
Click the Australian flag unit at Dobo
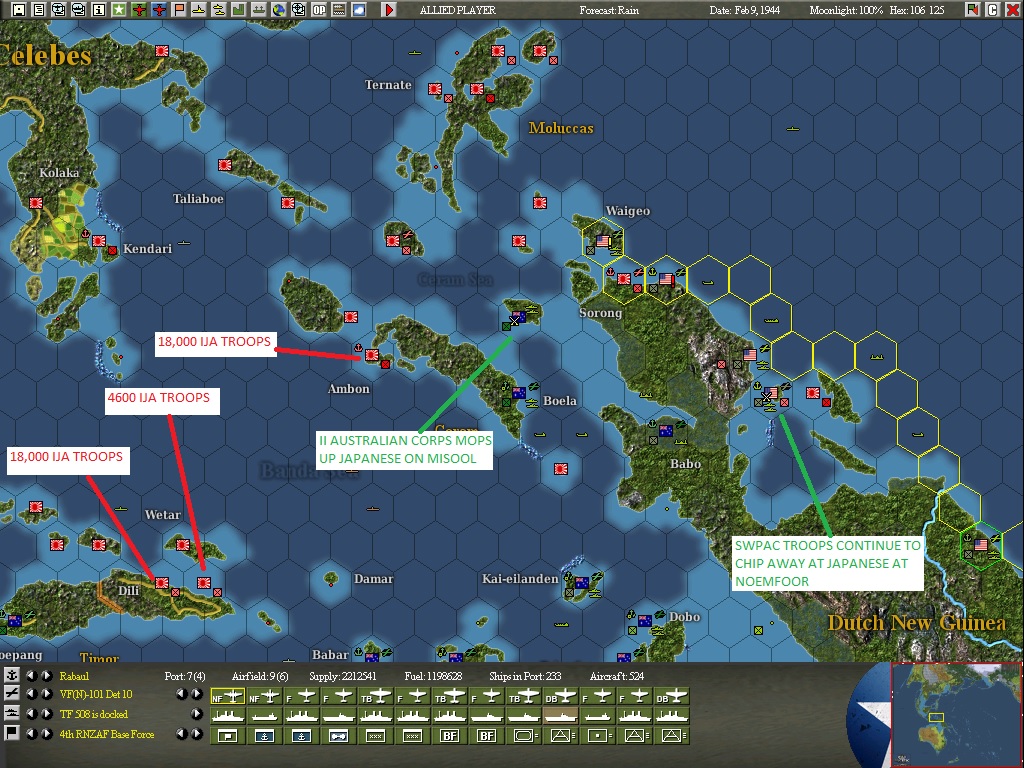(645, 621)
